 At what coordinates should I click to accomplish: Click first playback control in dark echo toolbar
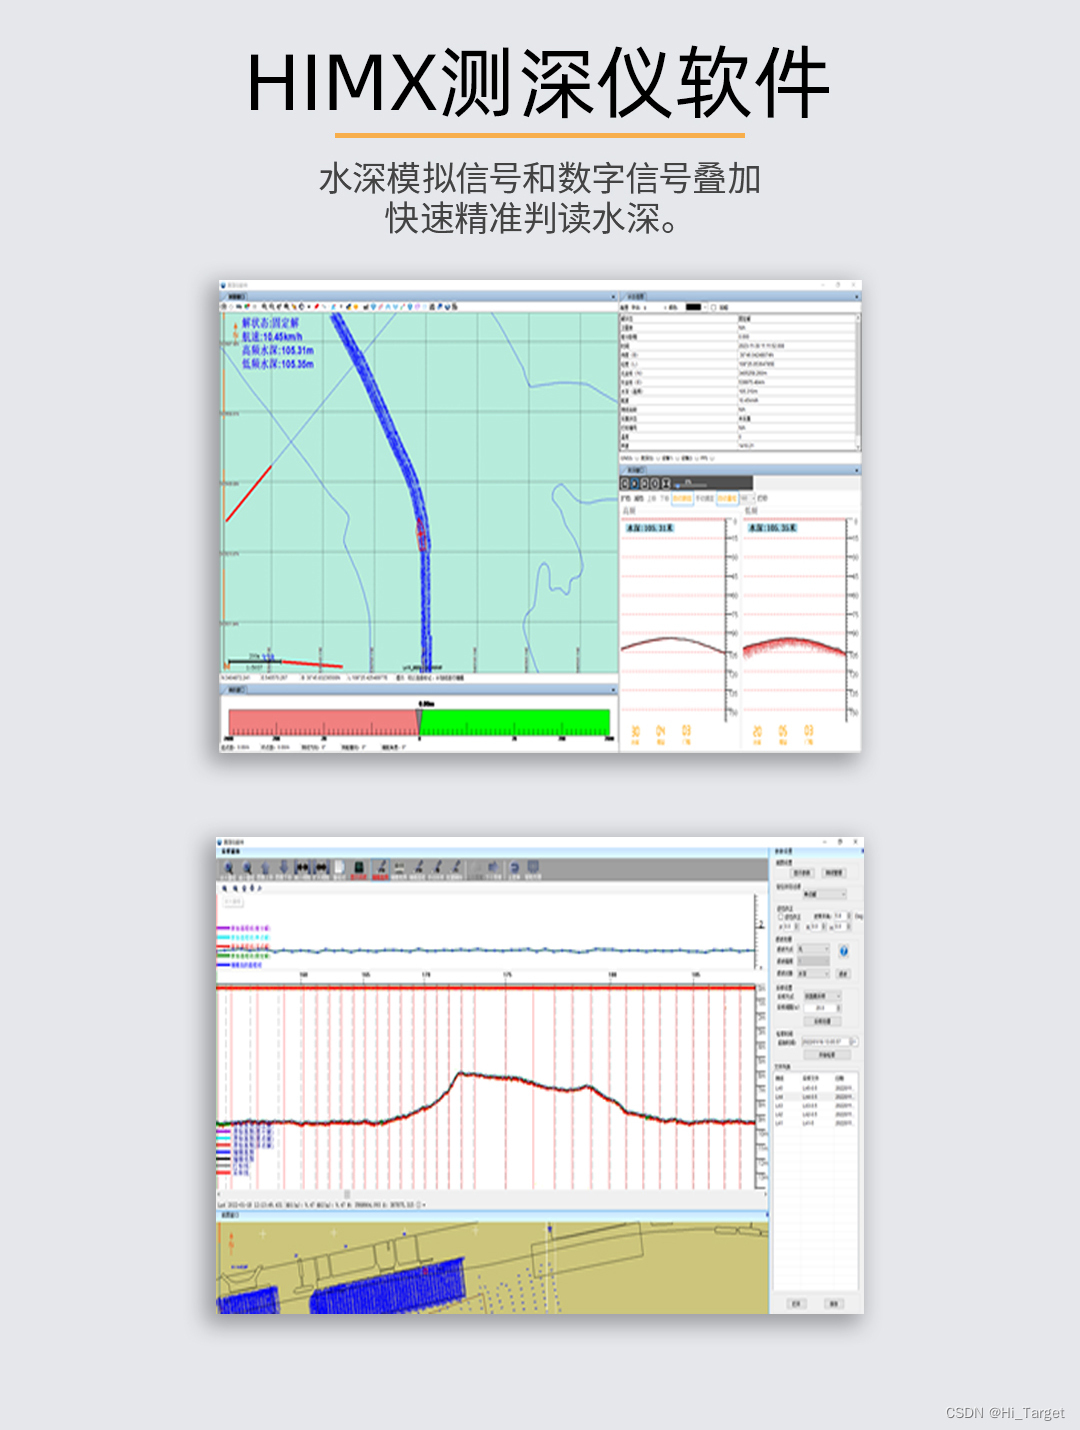[625, 484]
